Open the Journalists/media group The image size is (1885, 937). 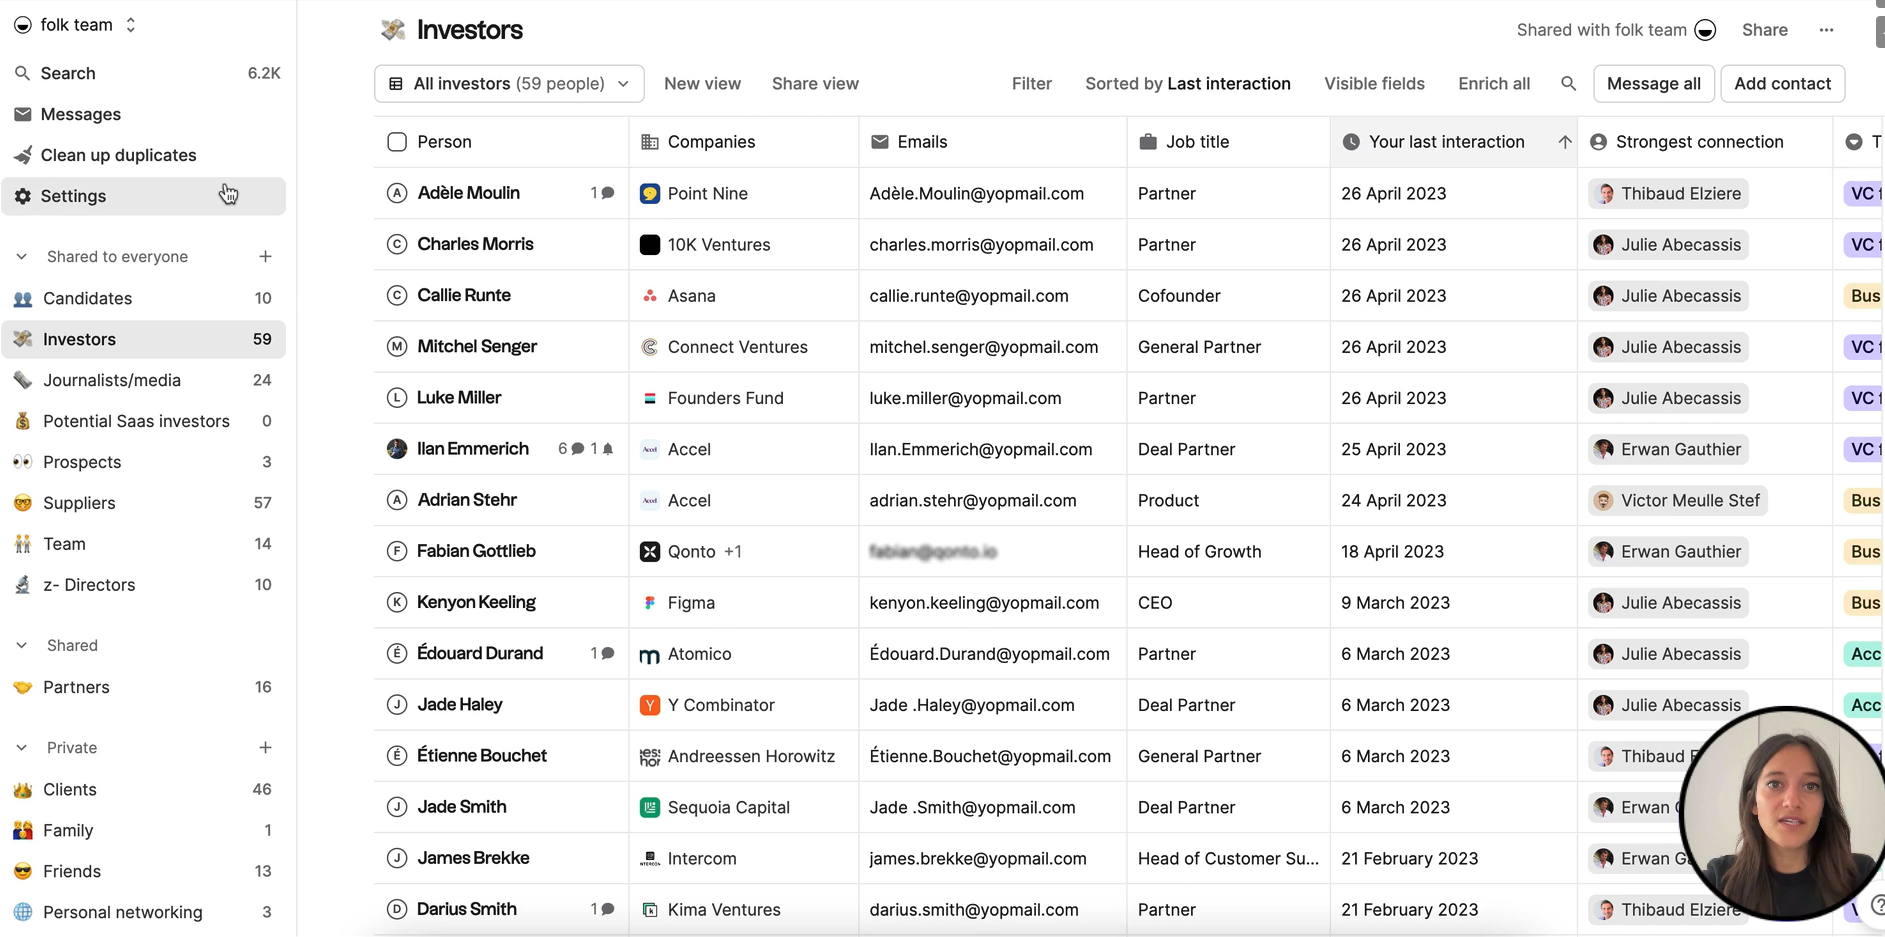click(x=111, y=380)
